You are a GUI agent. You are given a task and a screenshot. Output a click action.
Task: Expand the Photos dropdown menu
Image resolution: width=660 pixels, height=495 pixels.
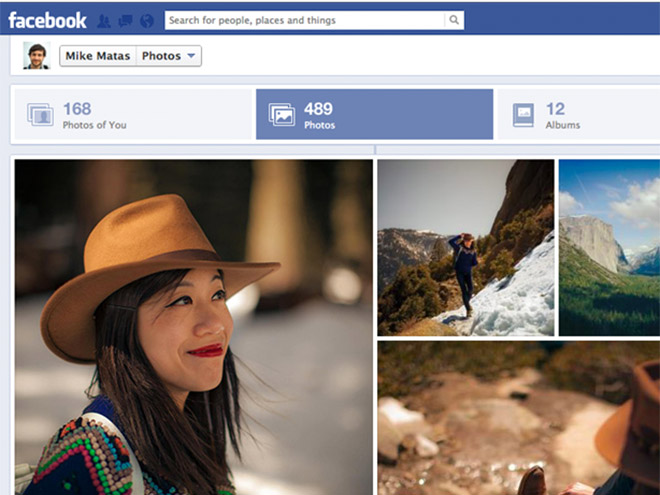click(169, 56)
